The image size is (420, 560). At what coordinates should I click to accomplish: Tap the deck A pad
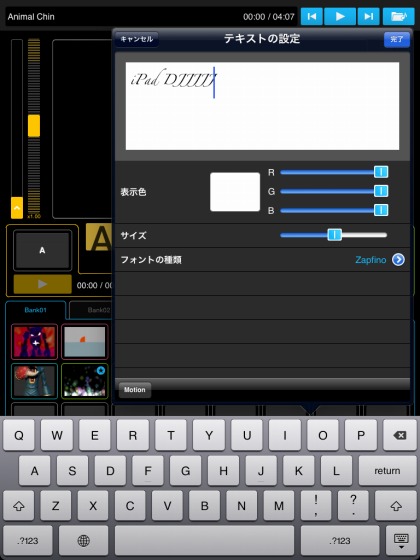click(x=42, y=250)
